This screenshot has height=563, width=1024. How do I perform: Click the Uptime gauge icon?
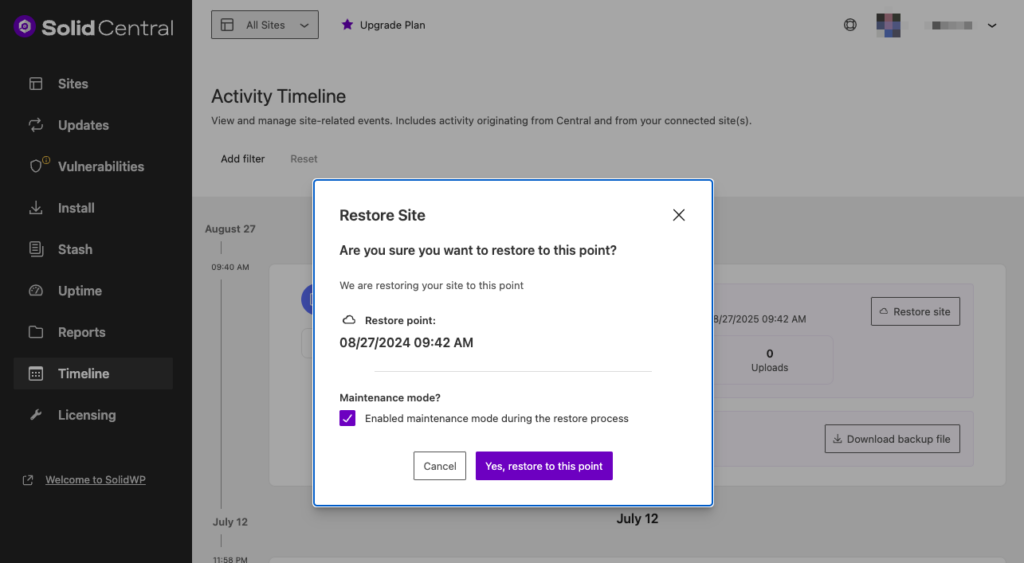[36, 291]
